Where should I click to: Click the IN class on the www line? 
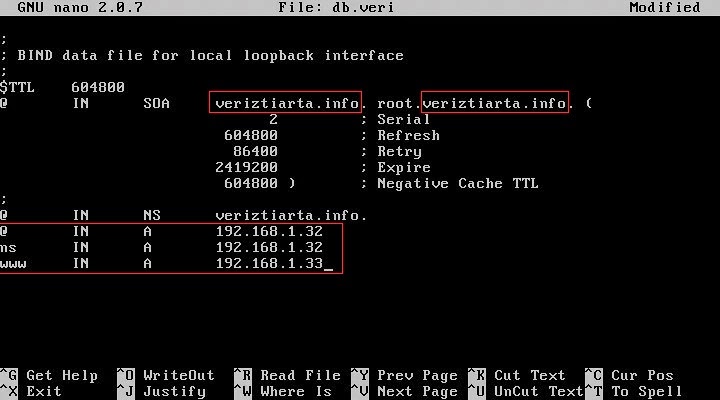tap(80, 264)
